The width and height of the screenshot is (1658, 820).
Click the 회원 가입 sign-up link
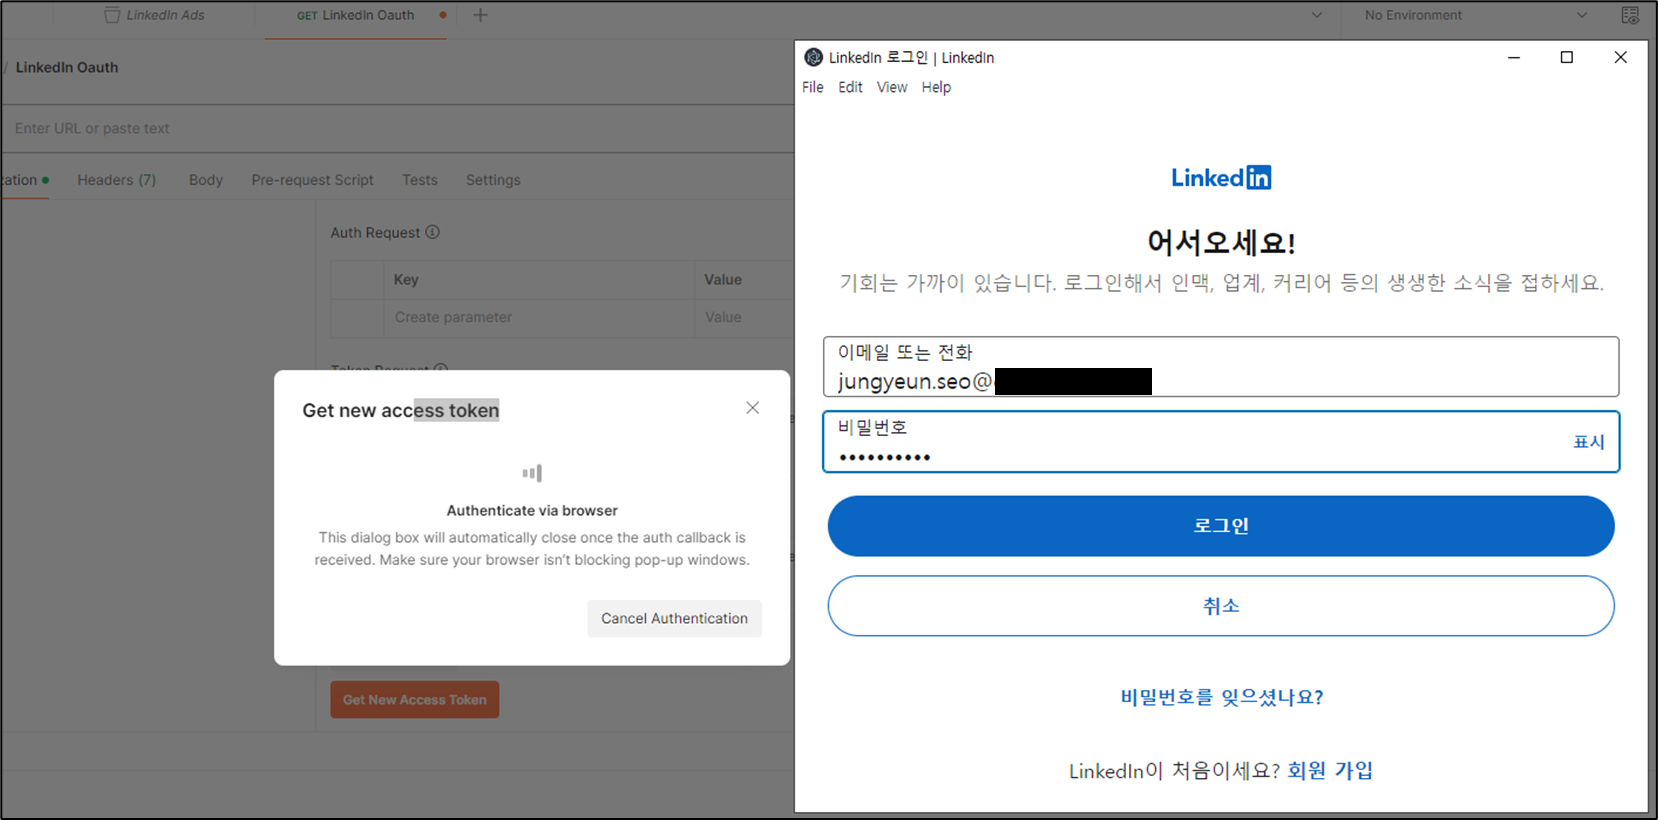point(1330,771)
